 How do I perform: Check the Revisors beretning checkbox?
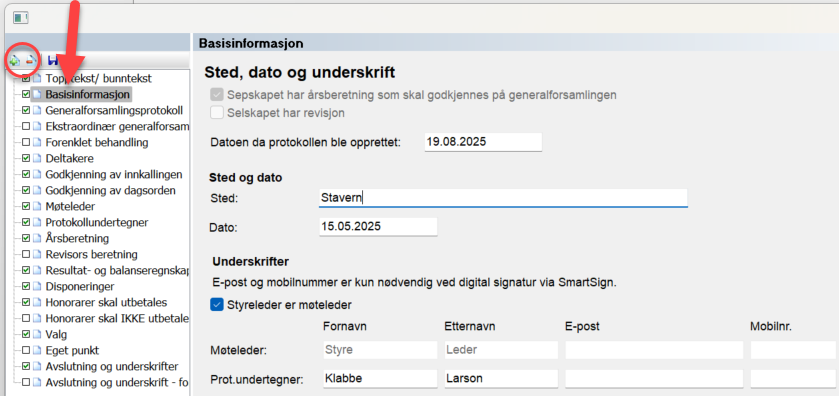[x=26, y=254]
